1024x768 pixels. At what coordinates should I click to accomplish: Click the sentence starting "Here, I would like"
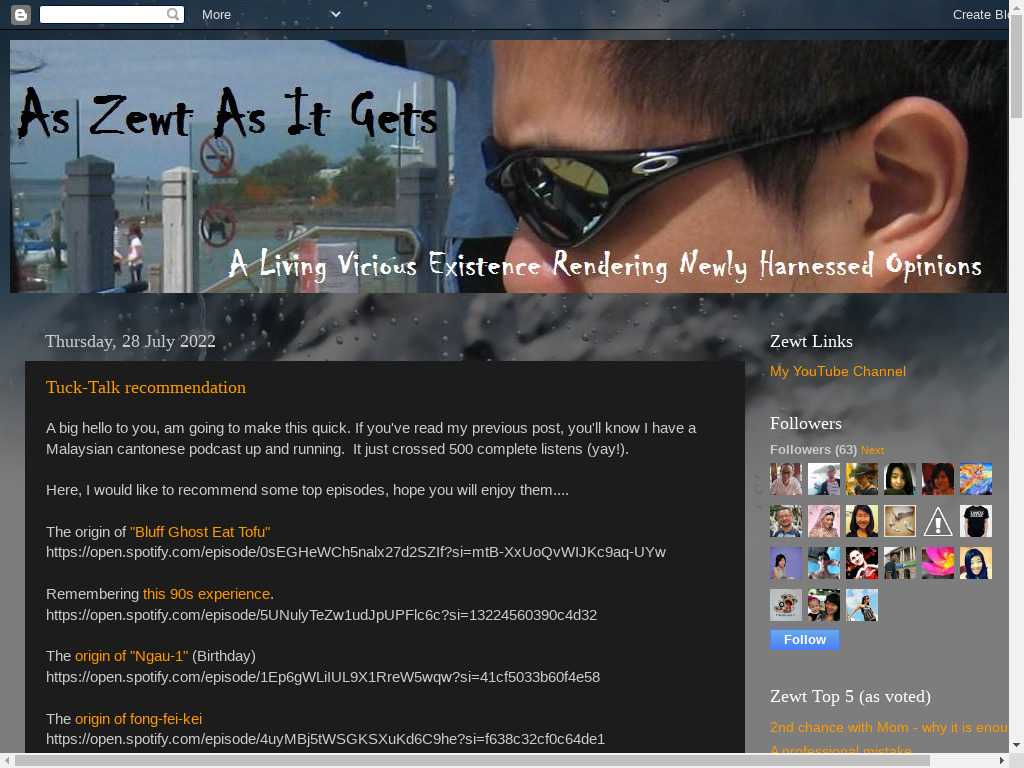307,490
